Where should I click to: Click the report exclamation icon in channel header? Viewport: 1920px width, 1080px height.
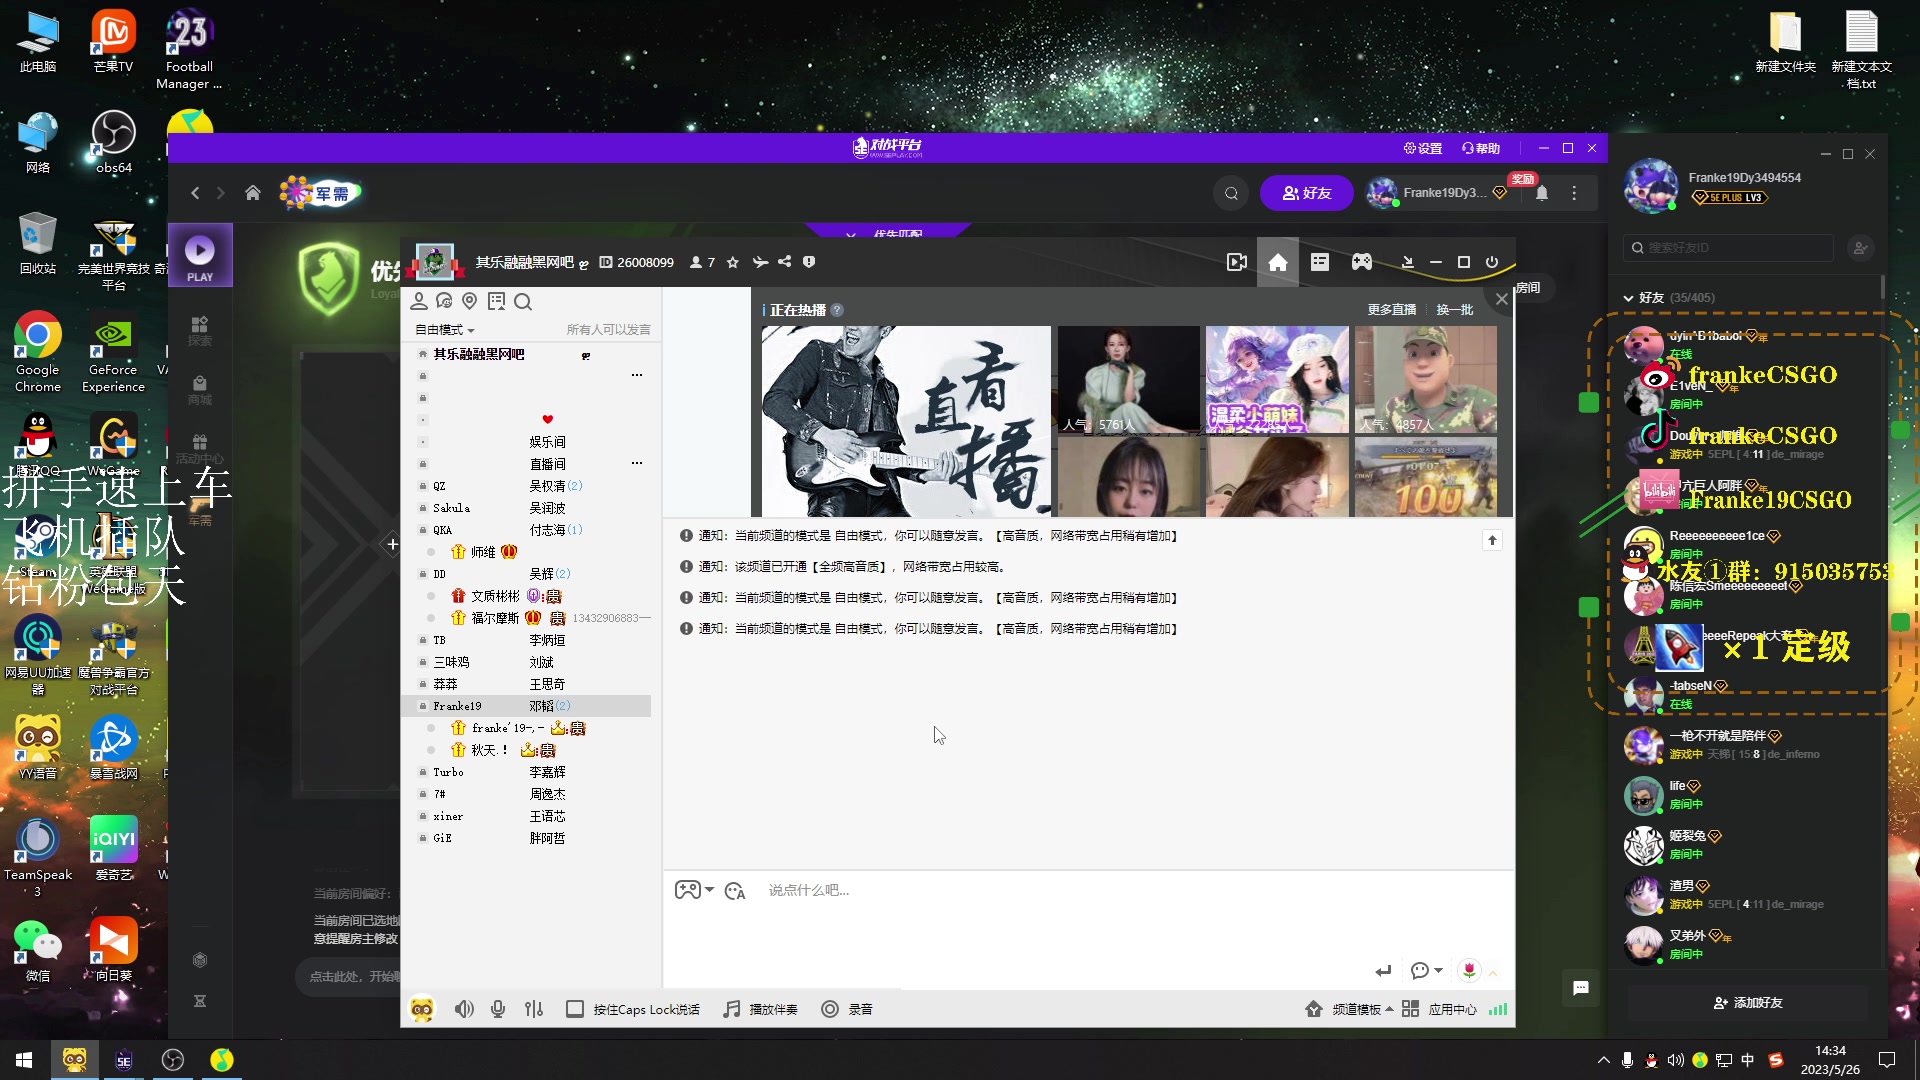click(809, 262)
